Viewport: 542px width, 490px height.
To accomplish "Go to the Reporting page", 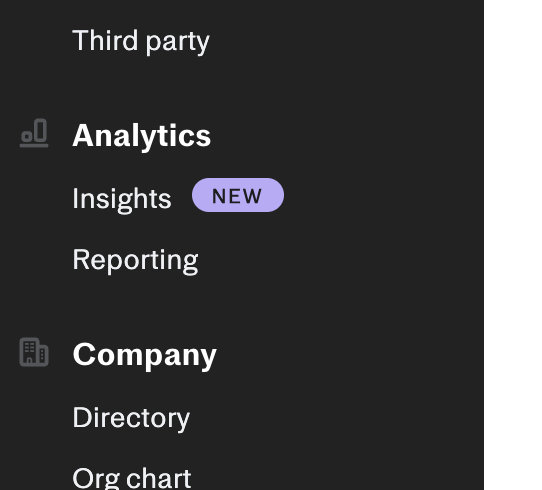I will (x=135, y=260).
